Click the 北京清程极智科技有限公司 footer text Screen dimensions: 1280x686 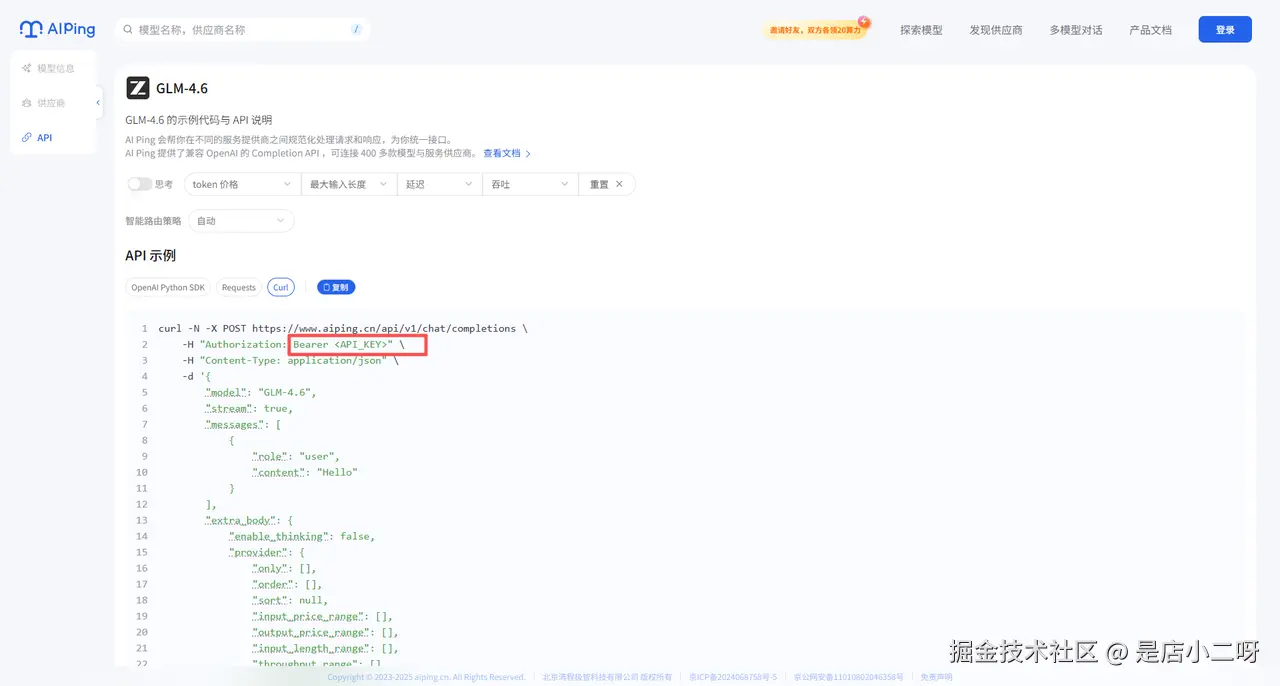pyautogui.click(x=608, y=677)
